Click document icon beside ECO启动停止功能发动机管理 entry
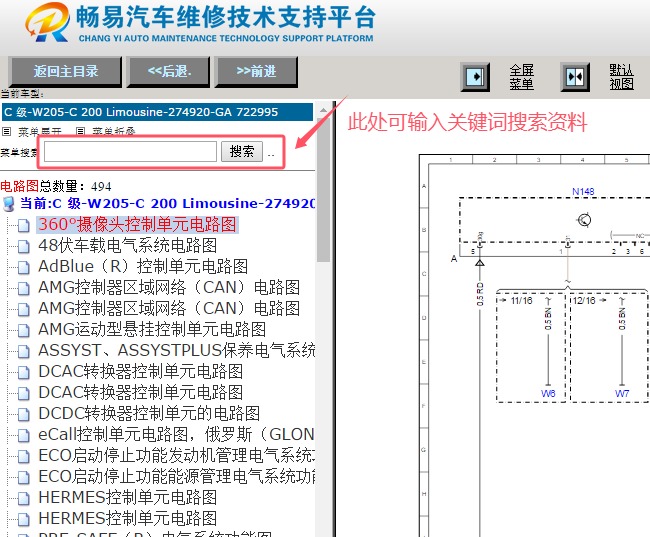650x537 pixels. click(x=23, y=457)
